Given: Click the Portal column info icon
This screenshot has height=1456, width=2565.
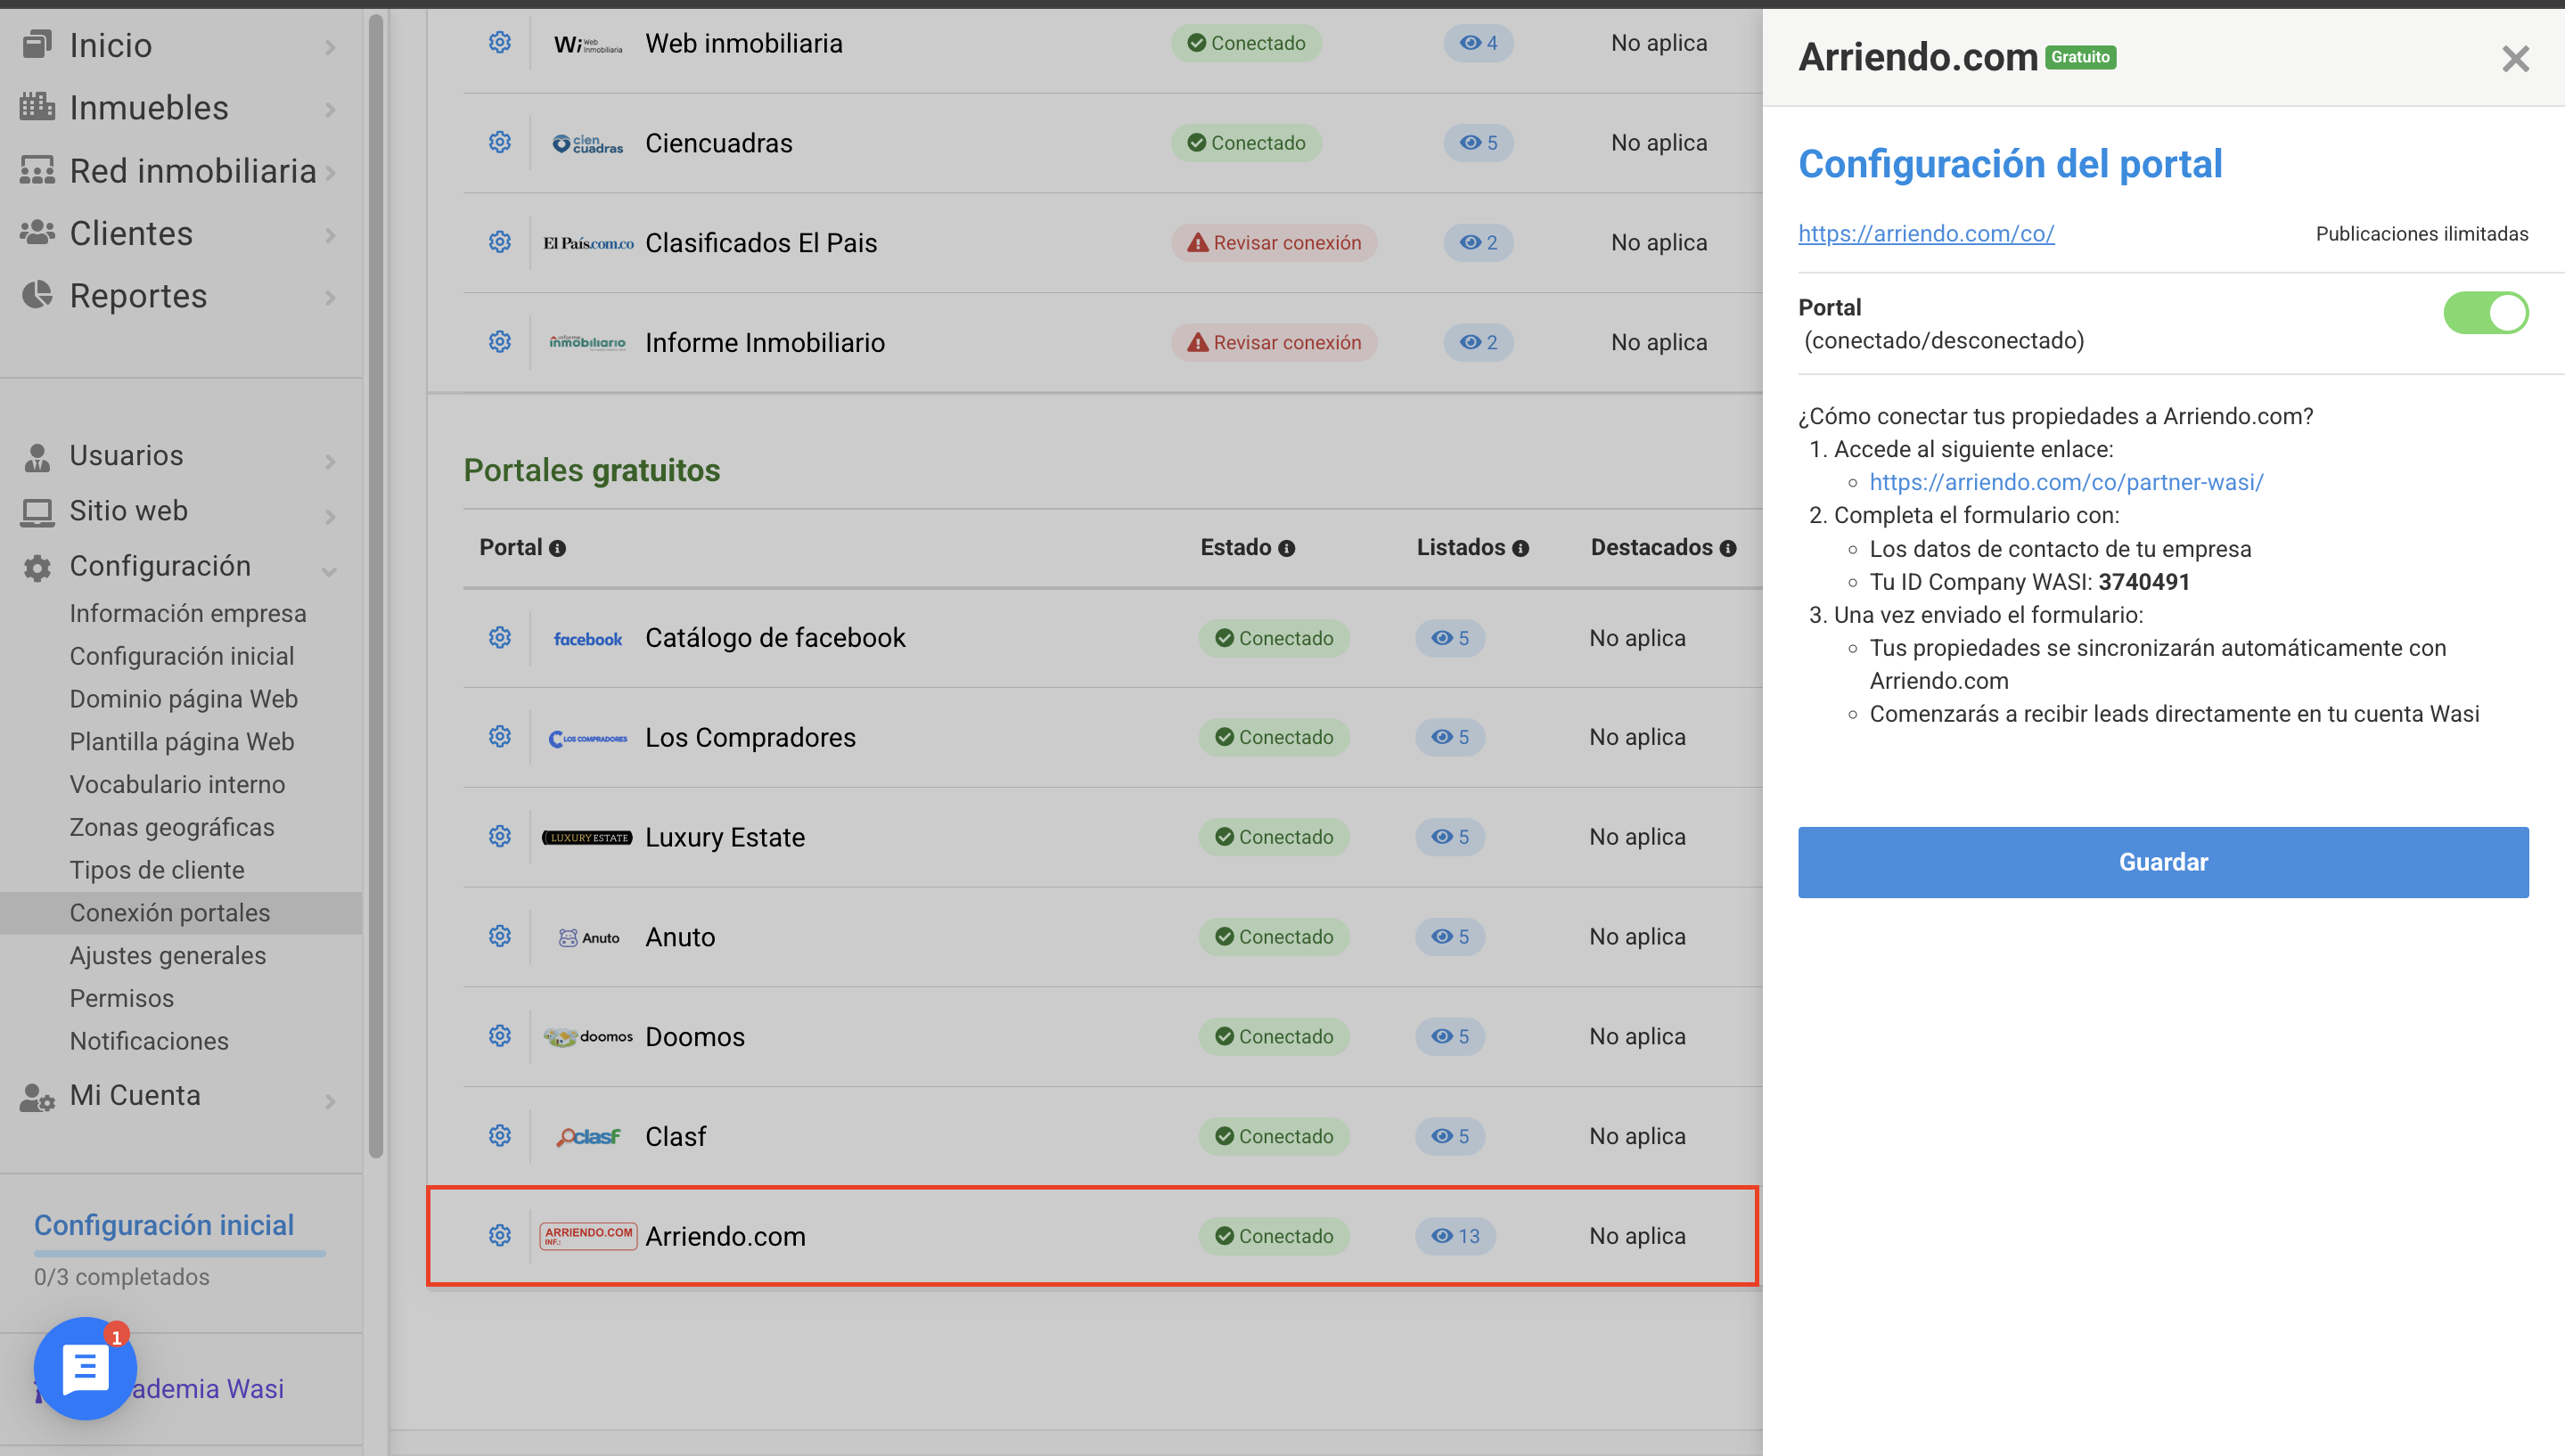Looking at the screenshot, I should click(x=558, y=548).
